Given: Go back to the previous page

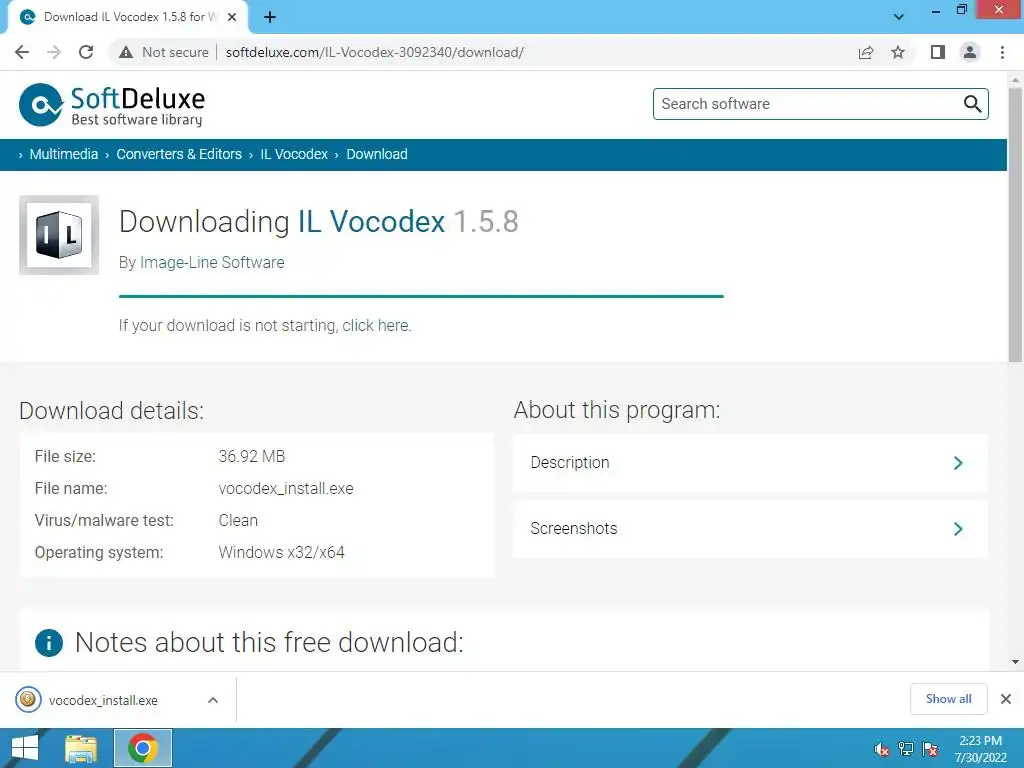Looking at the screenshot, I should tap(22, 52).
